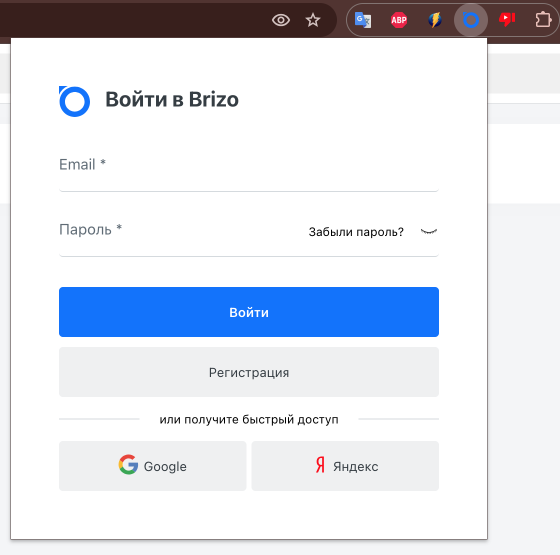Click the Войти в Brizo heading
The width and height of the screenshot is (560, 555).
pos(172,100)
